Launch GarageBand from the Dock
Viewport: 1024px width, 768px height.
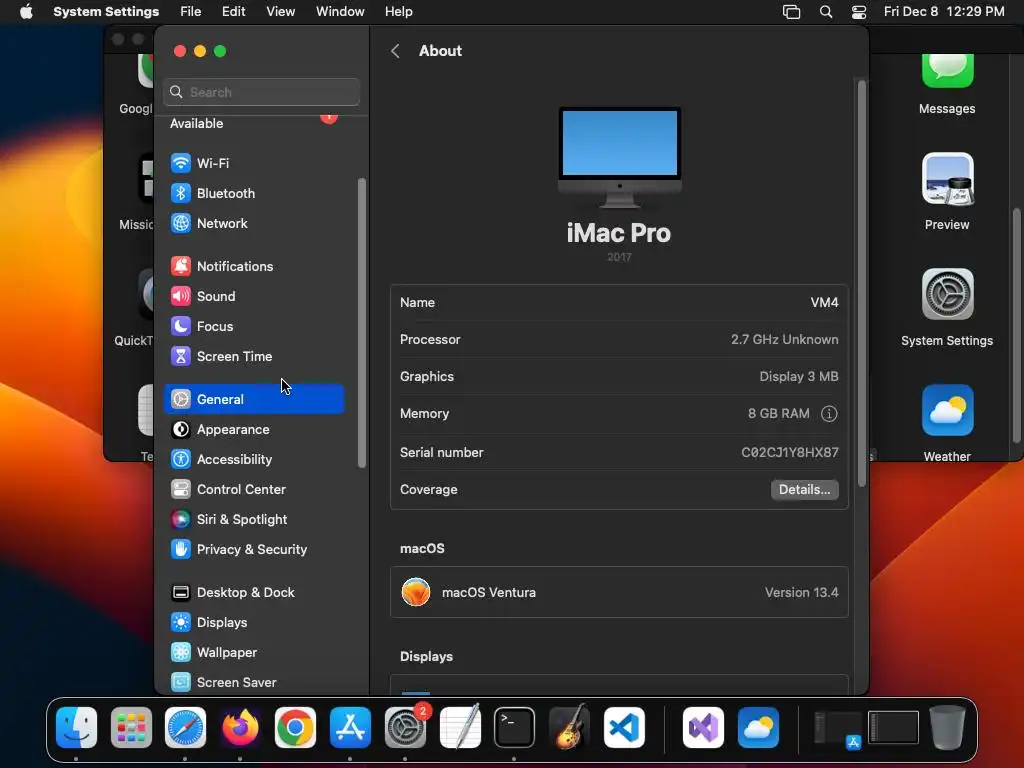click(x=569, y=727)
